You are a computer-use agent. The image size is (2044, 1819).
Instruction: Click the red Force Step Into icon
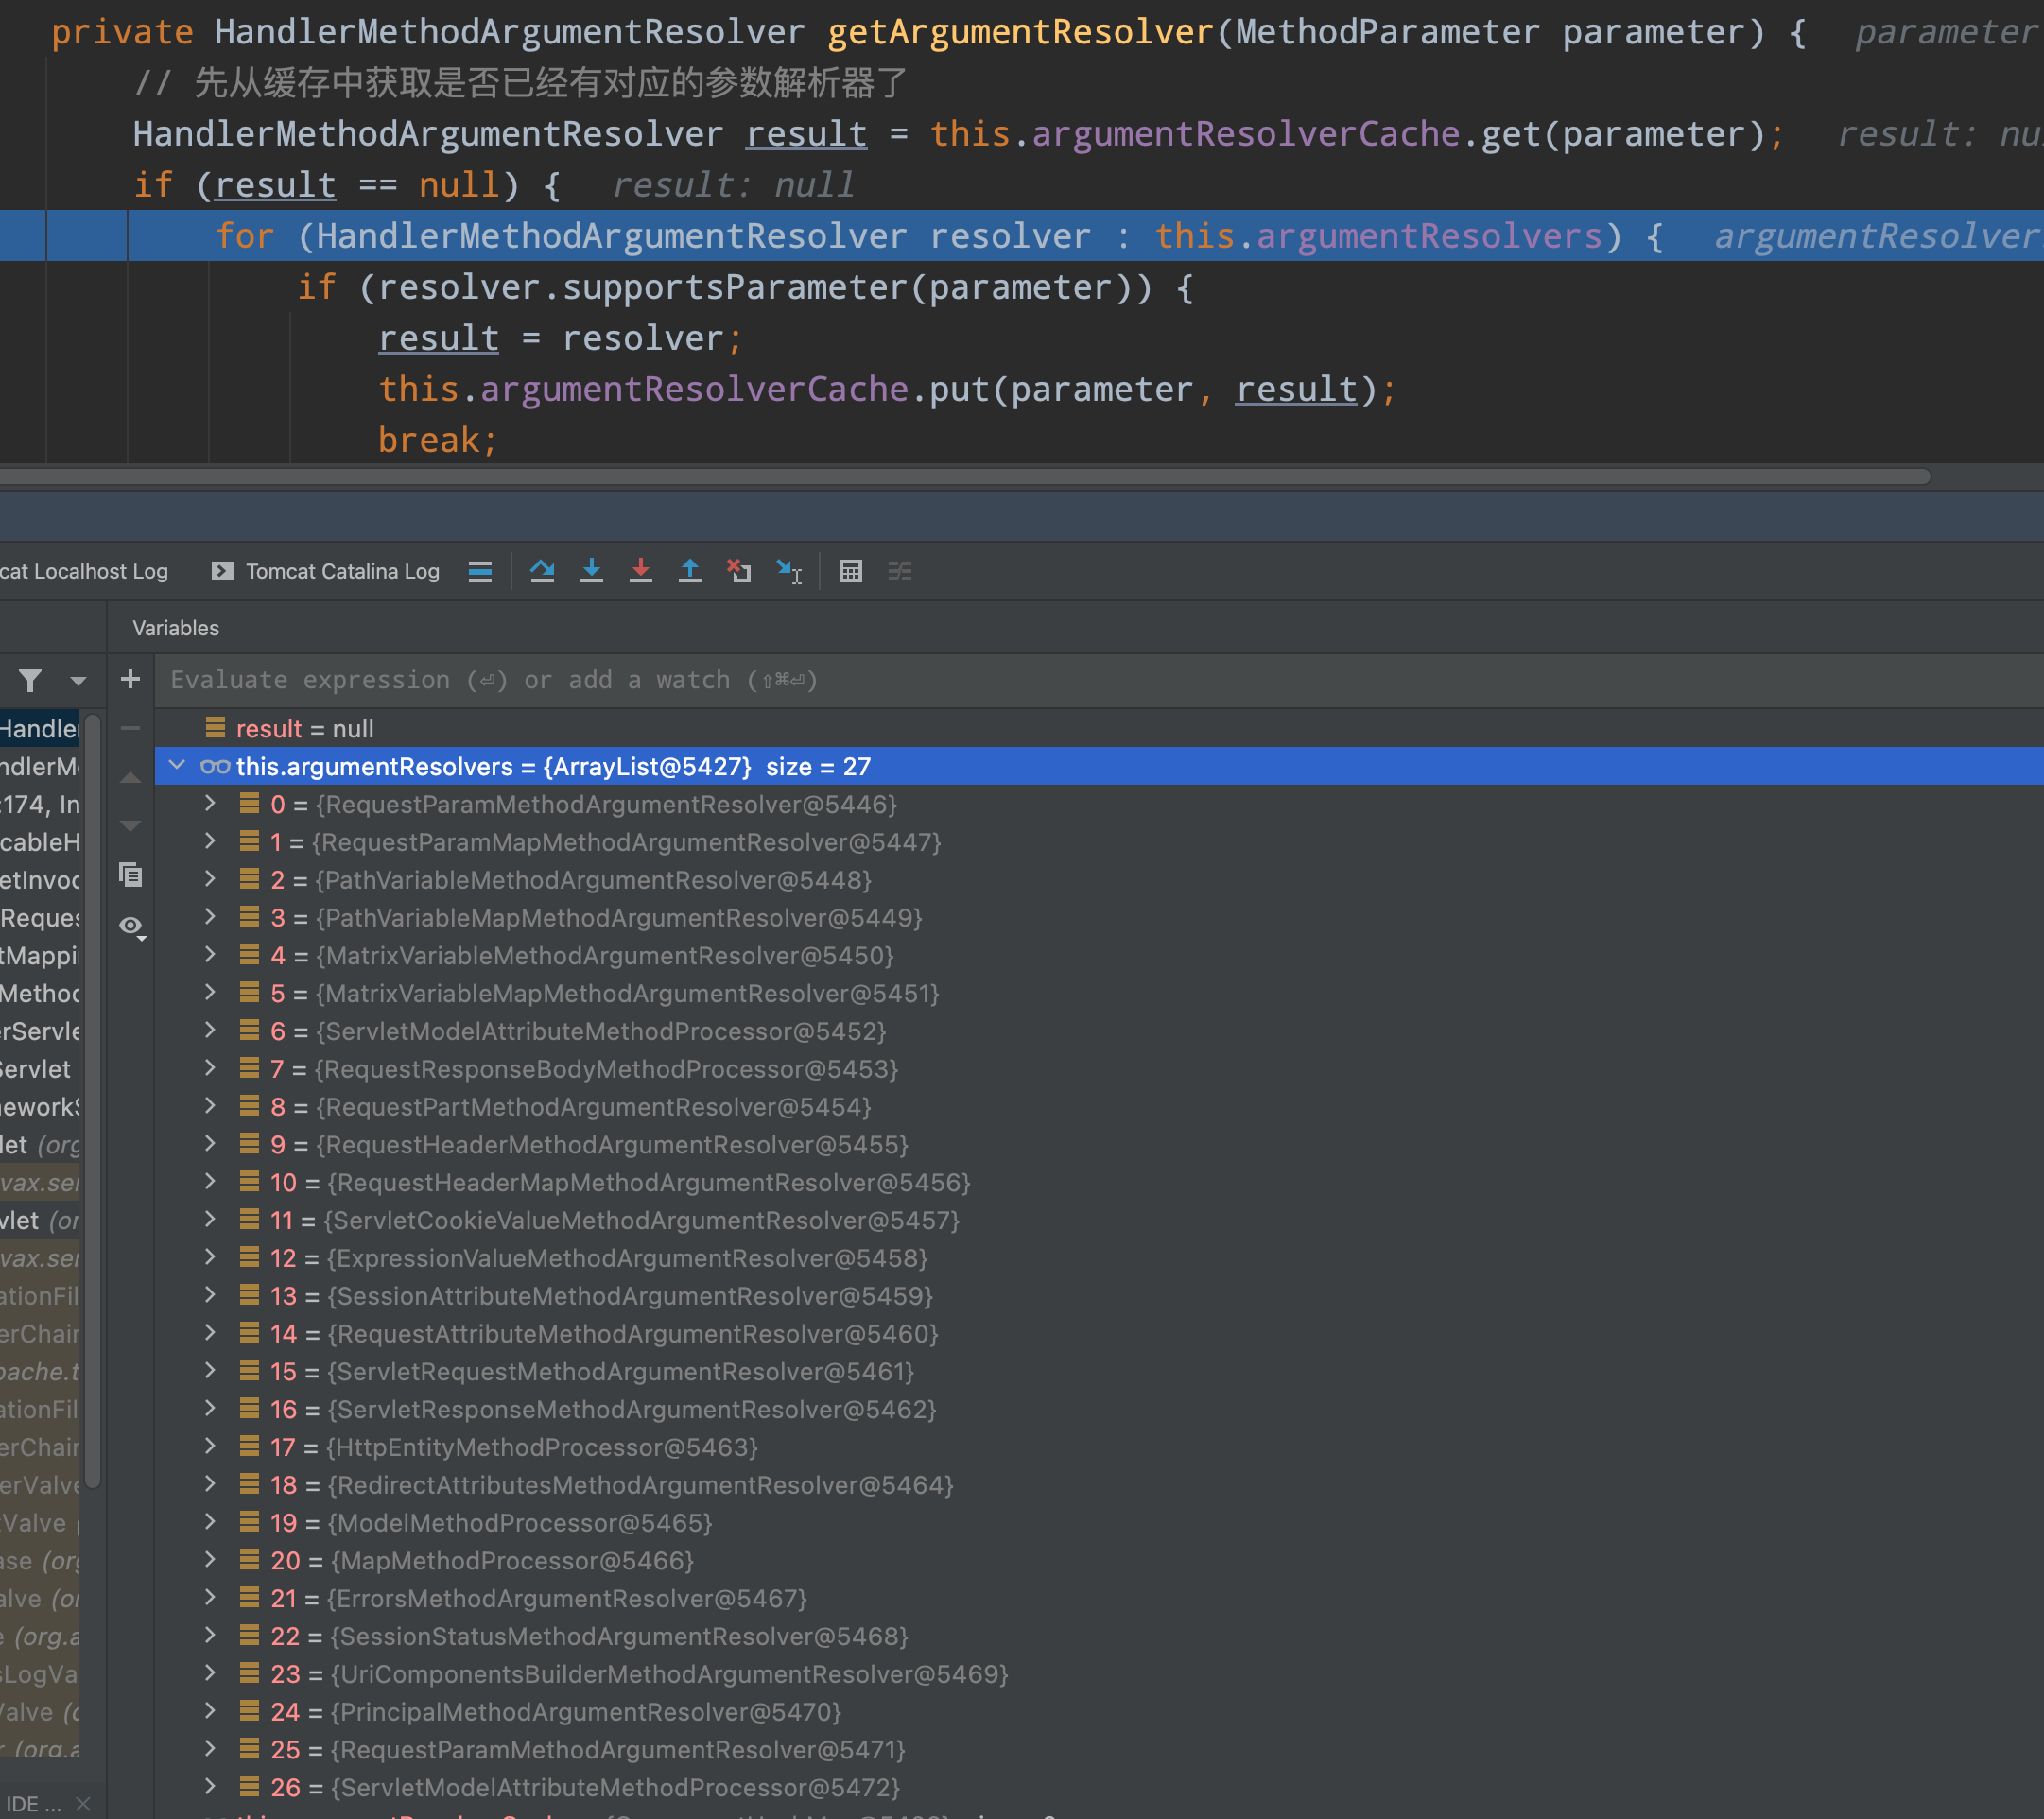tap(640, 571)
